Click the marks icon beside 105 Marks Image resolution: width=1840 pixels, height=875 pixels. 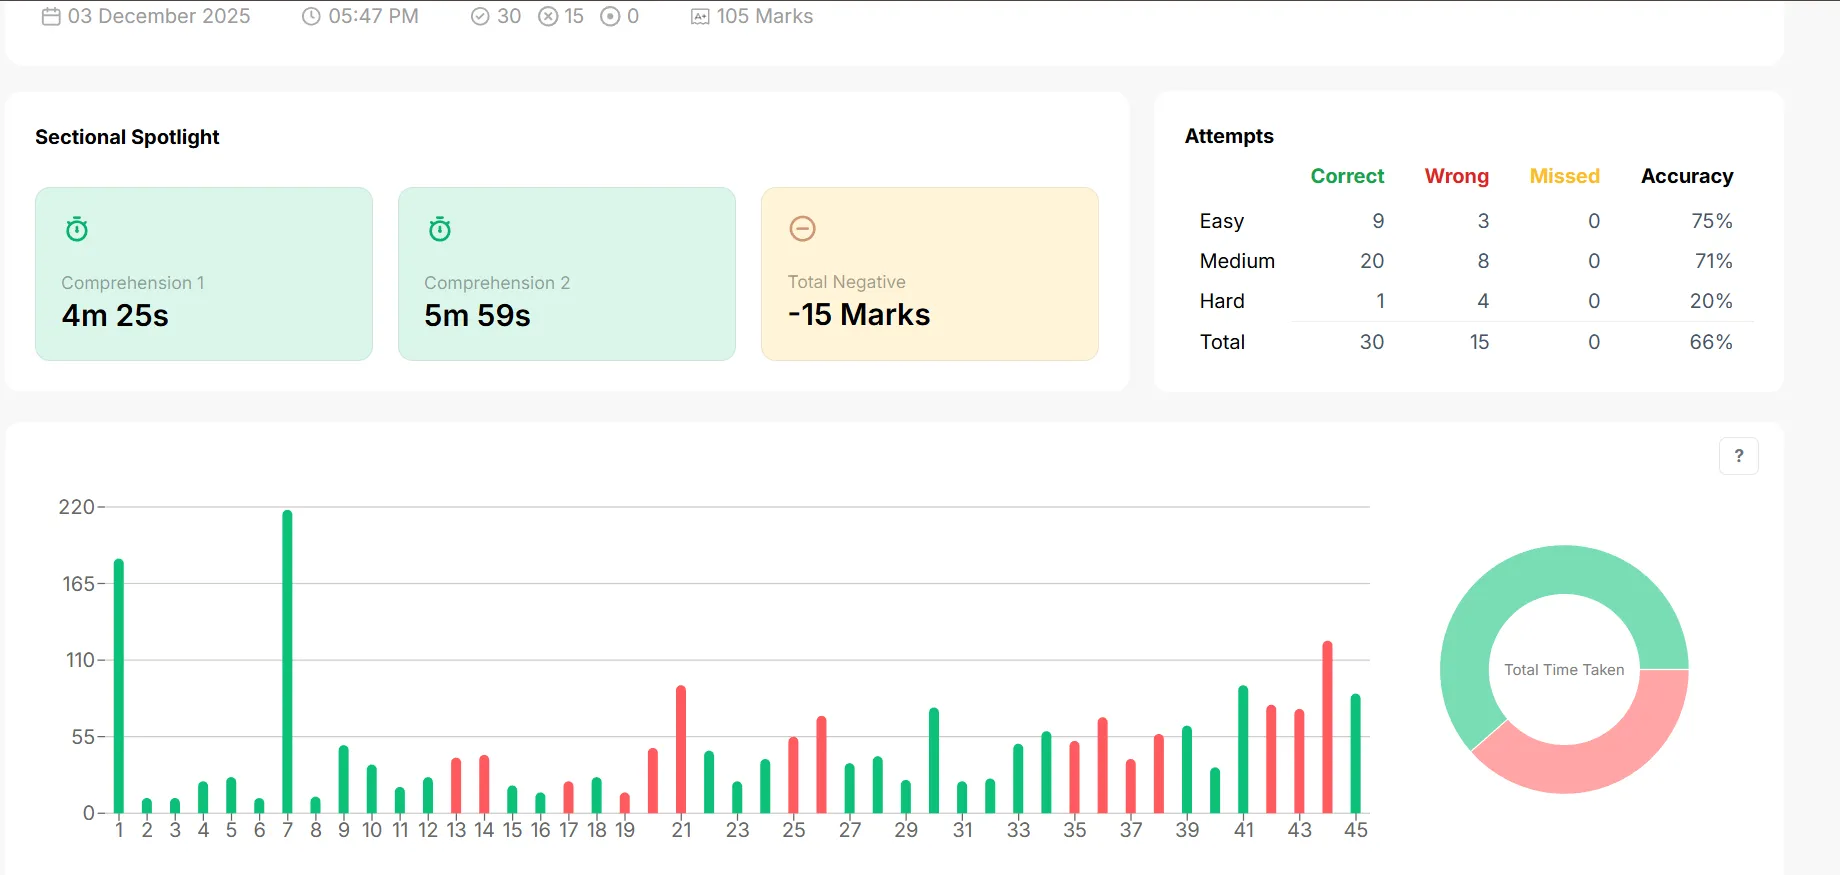(700, 17)
